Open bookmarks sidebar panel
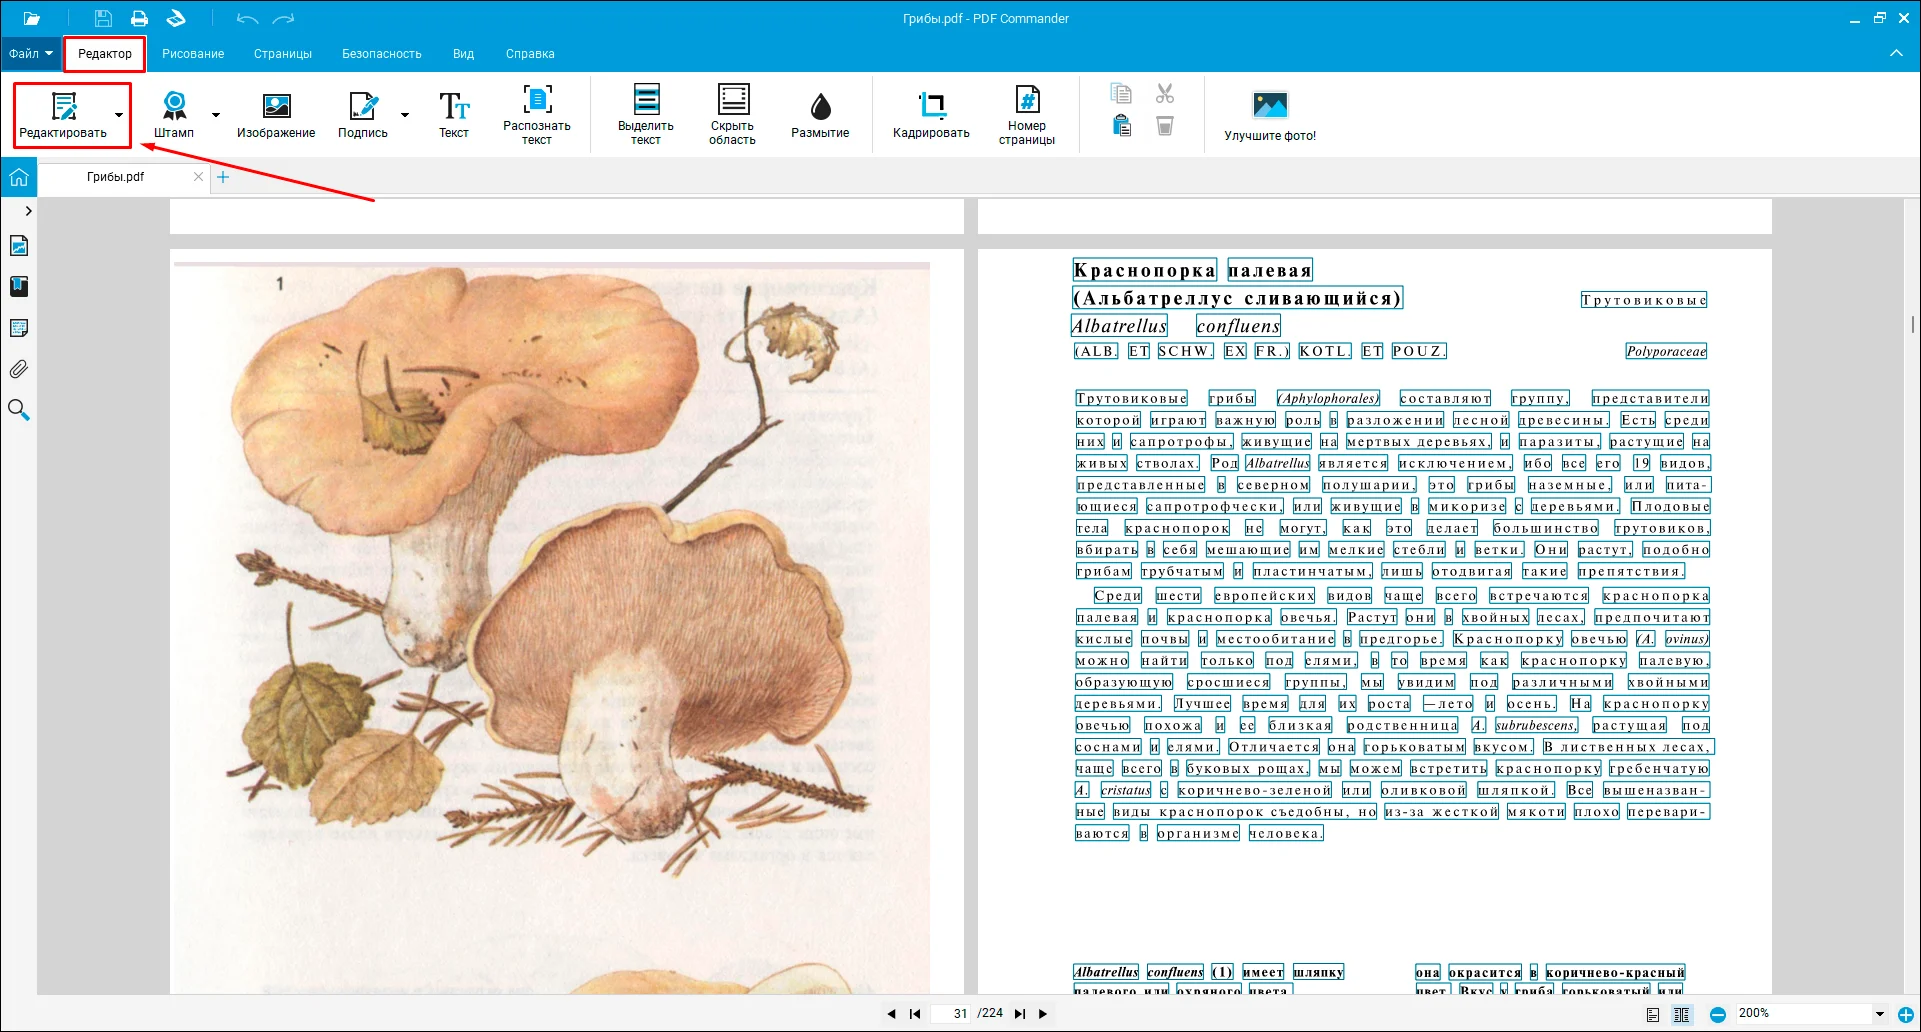Screen dimensions: 1921x1032 point(19,287)
